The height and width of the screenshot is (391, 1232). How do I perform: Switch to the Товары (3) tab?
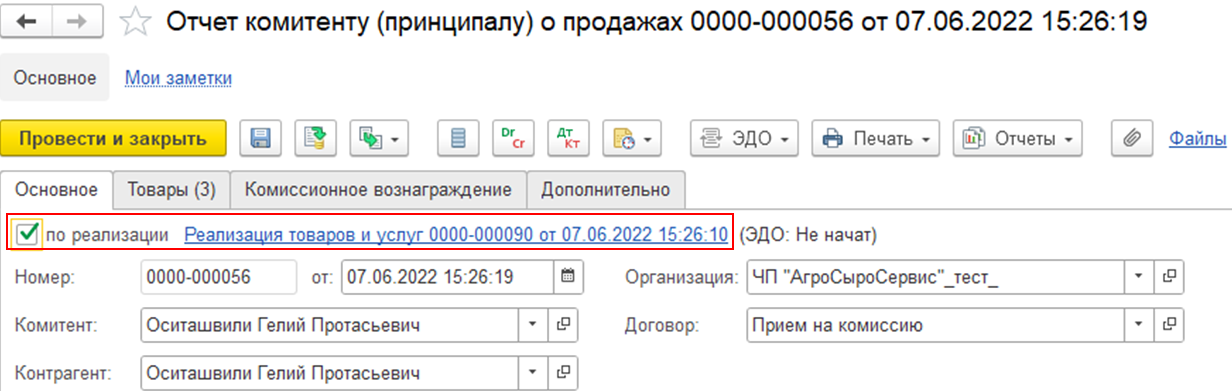171,189
